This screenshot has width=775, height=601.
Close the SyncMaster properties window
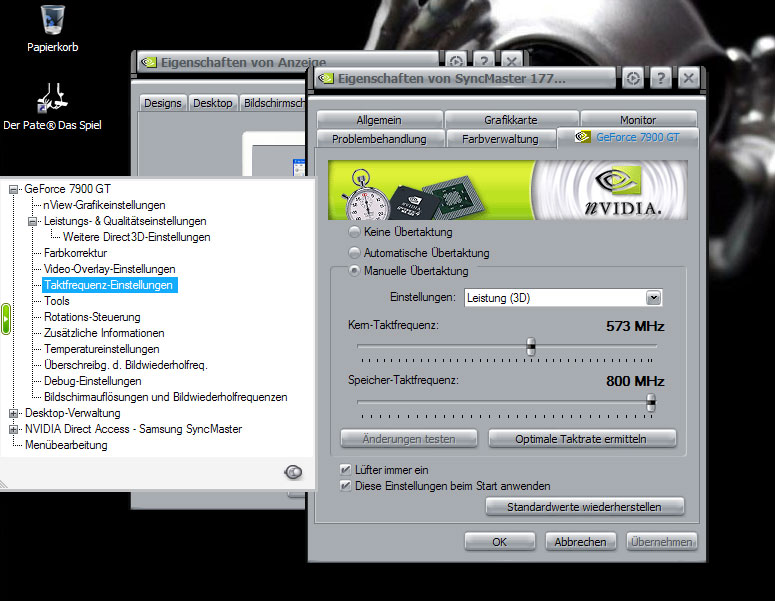click(689, 78)
